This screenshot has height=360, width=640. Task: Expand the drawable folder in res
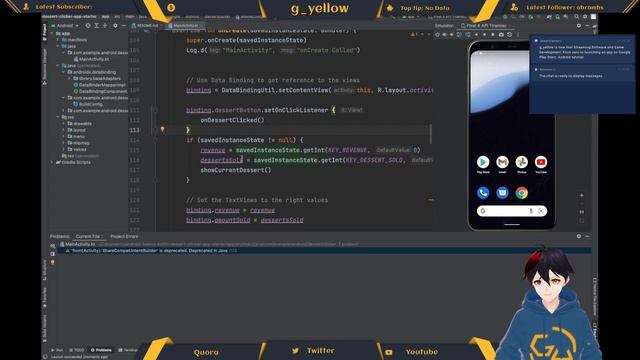(x=64, y=123)
